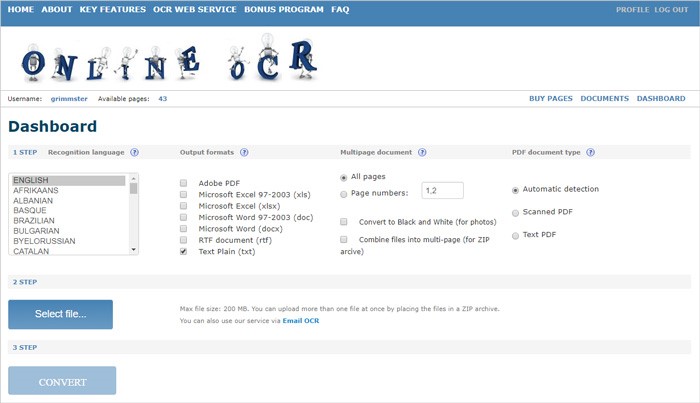700x403 pixels.
Task: Check Microsoft Word 97-2003 (doc) format
Action: click(183, 217)
